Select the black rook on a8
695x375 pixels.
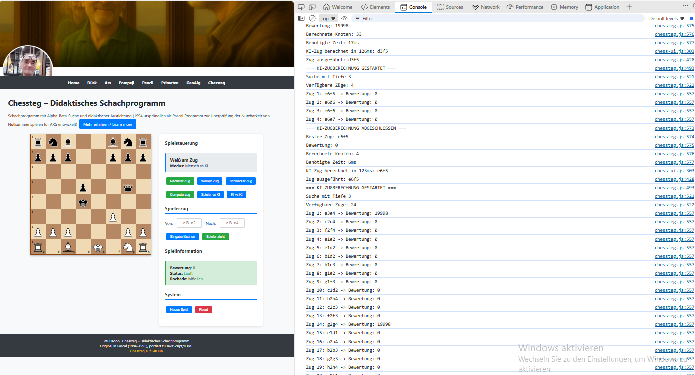coord(38,142)
